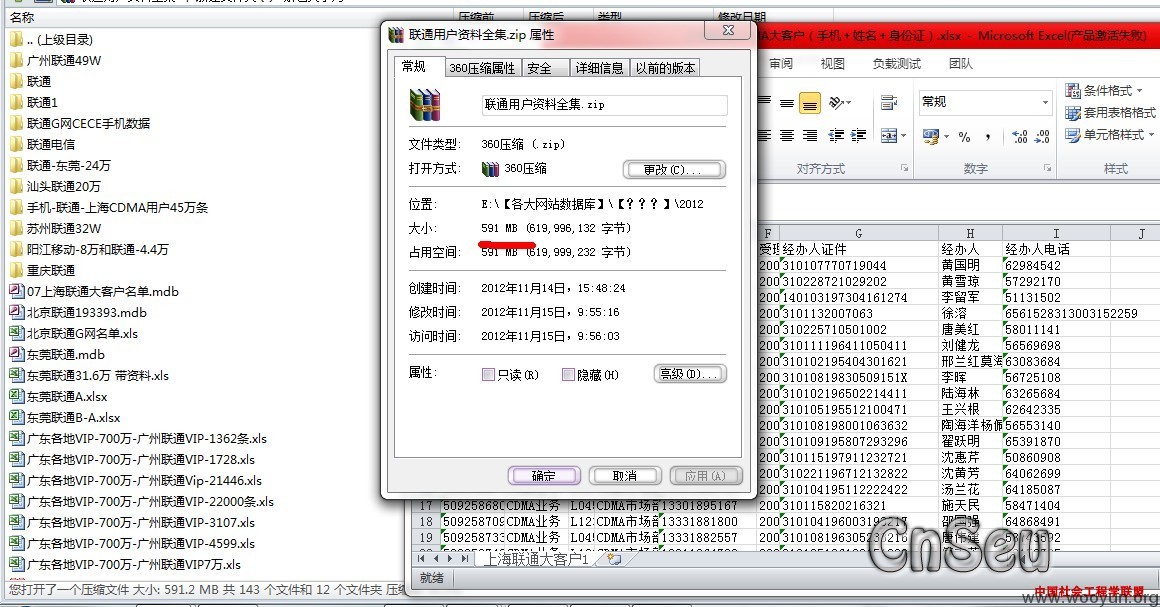Click middle vertical align icon in Excel
The image size is (1160, 607).
point(787,104)
